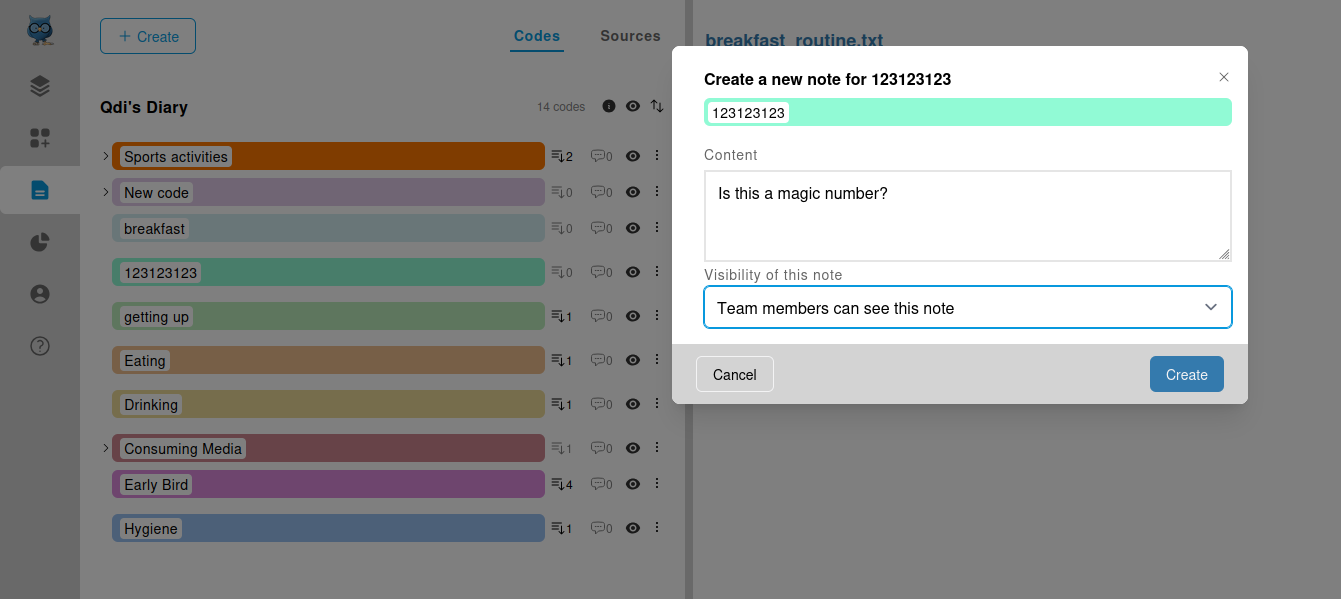Click the 123123123 label in dialog
The width and height of the screenshot is (1341, 599).
click(749, 113)
